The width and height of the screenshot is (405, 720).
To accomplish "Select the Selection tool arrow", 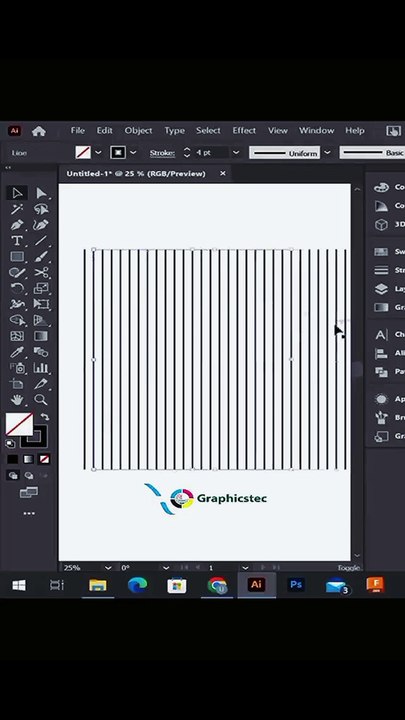I will click(17, 193).
